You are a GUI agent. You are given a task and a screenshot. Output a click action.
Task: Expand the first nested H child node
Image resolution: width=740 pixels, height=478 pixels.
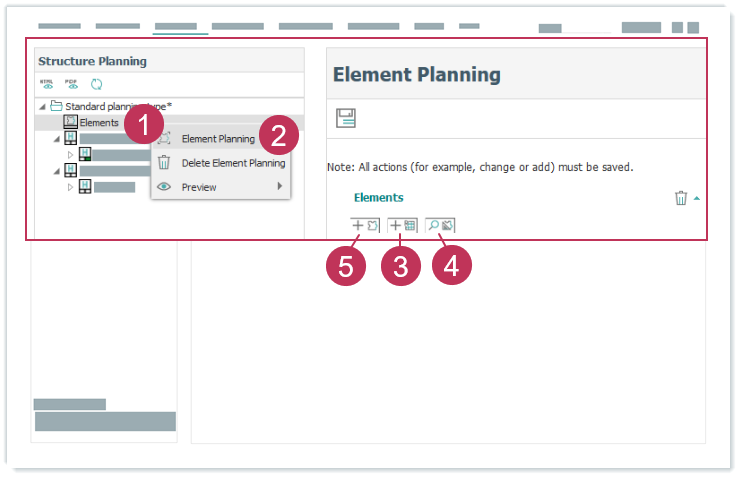point(70,155)
